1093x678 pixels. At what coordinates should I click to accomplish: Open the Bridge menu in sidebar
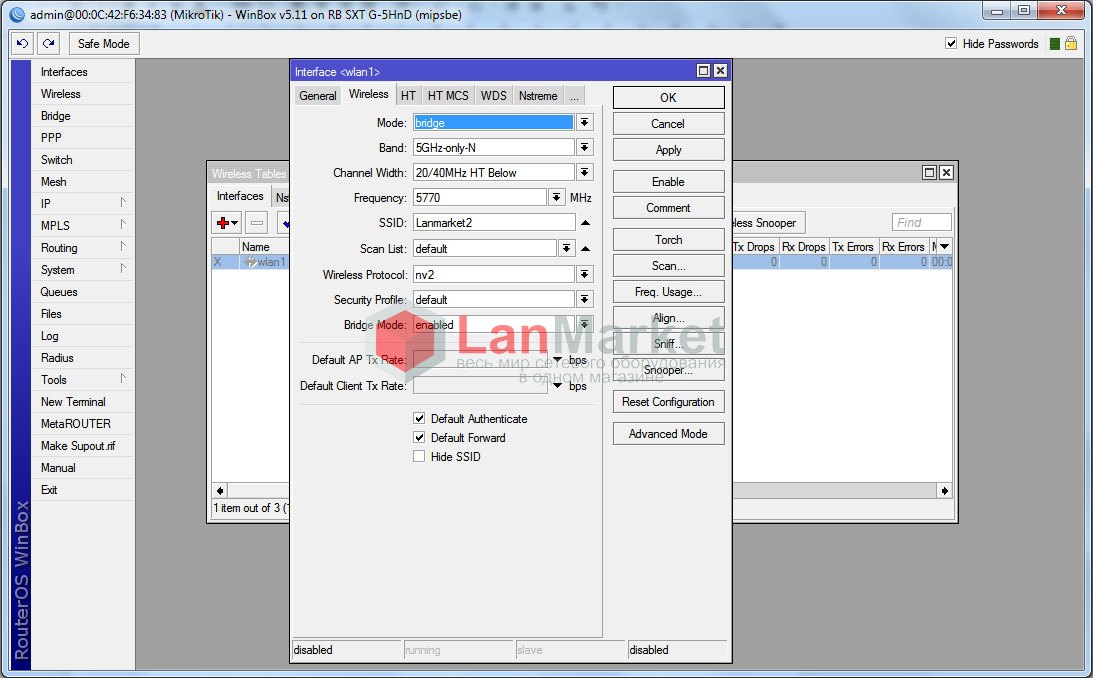point(56,116)
